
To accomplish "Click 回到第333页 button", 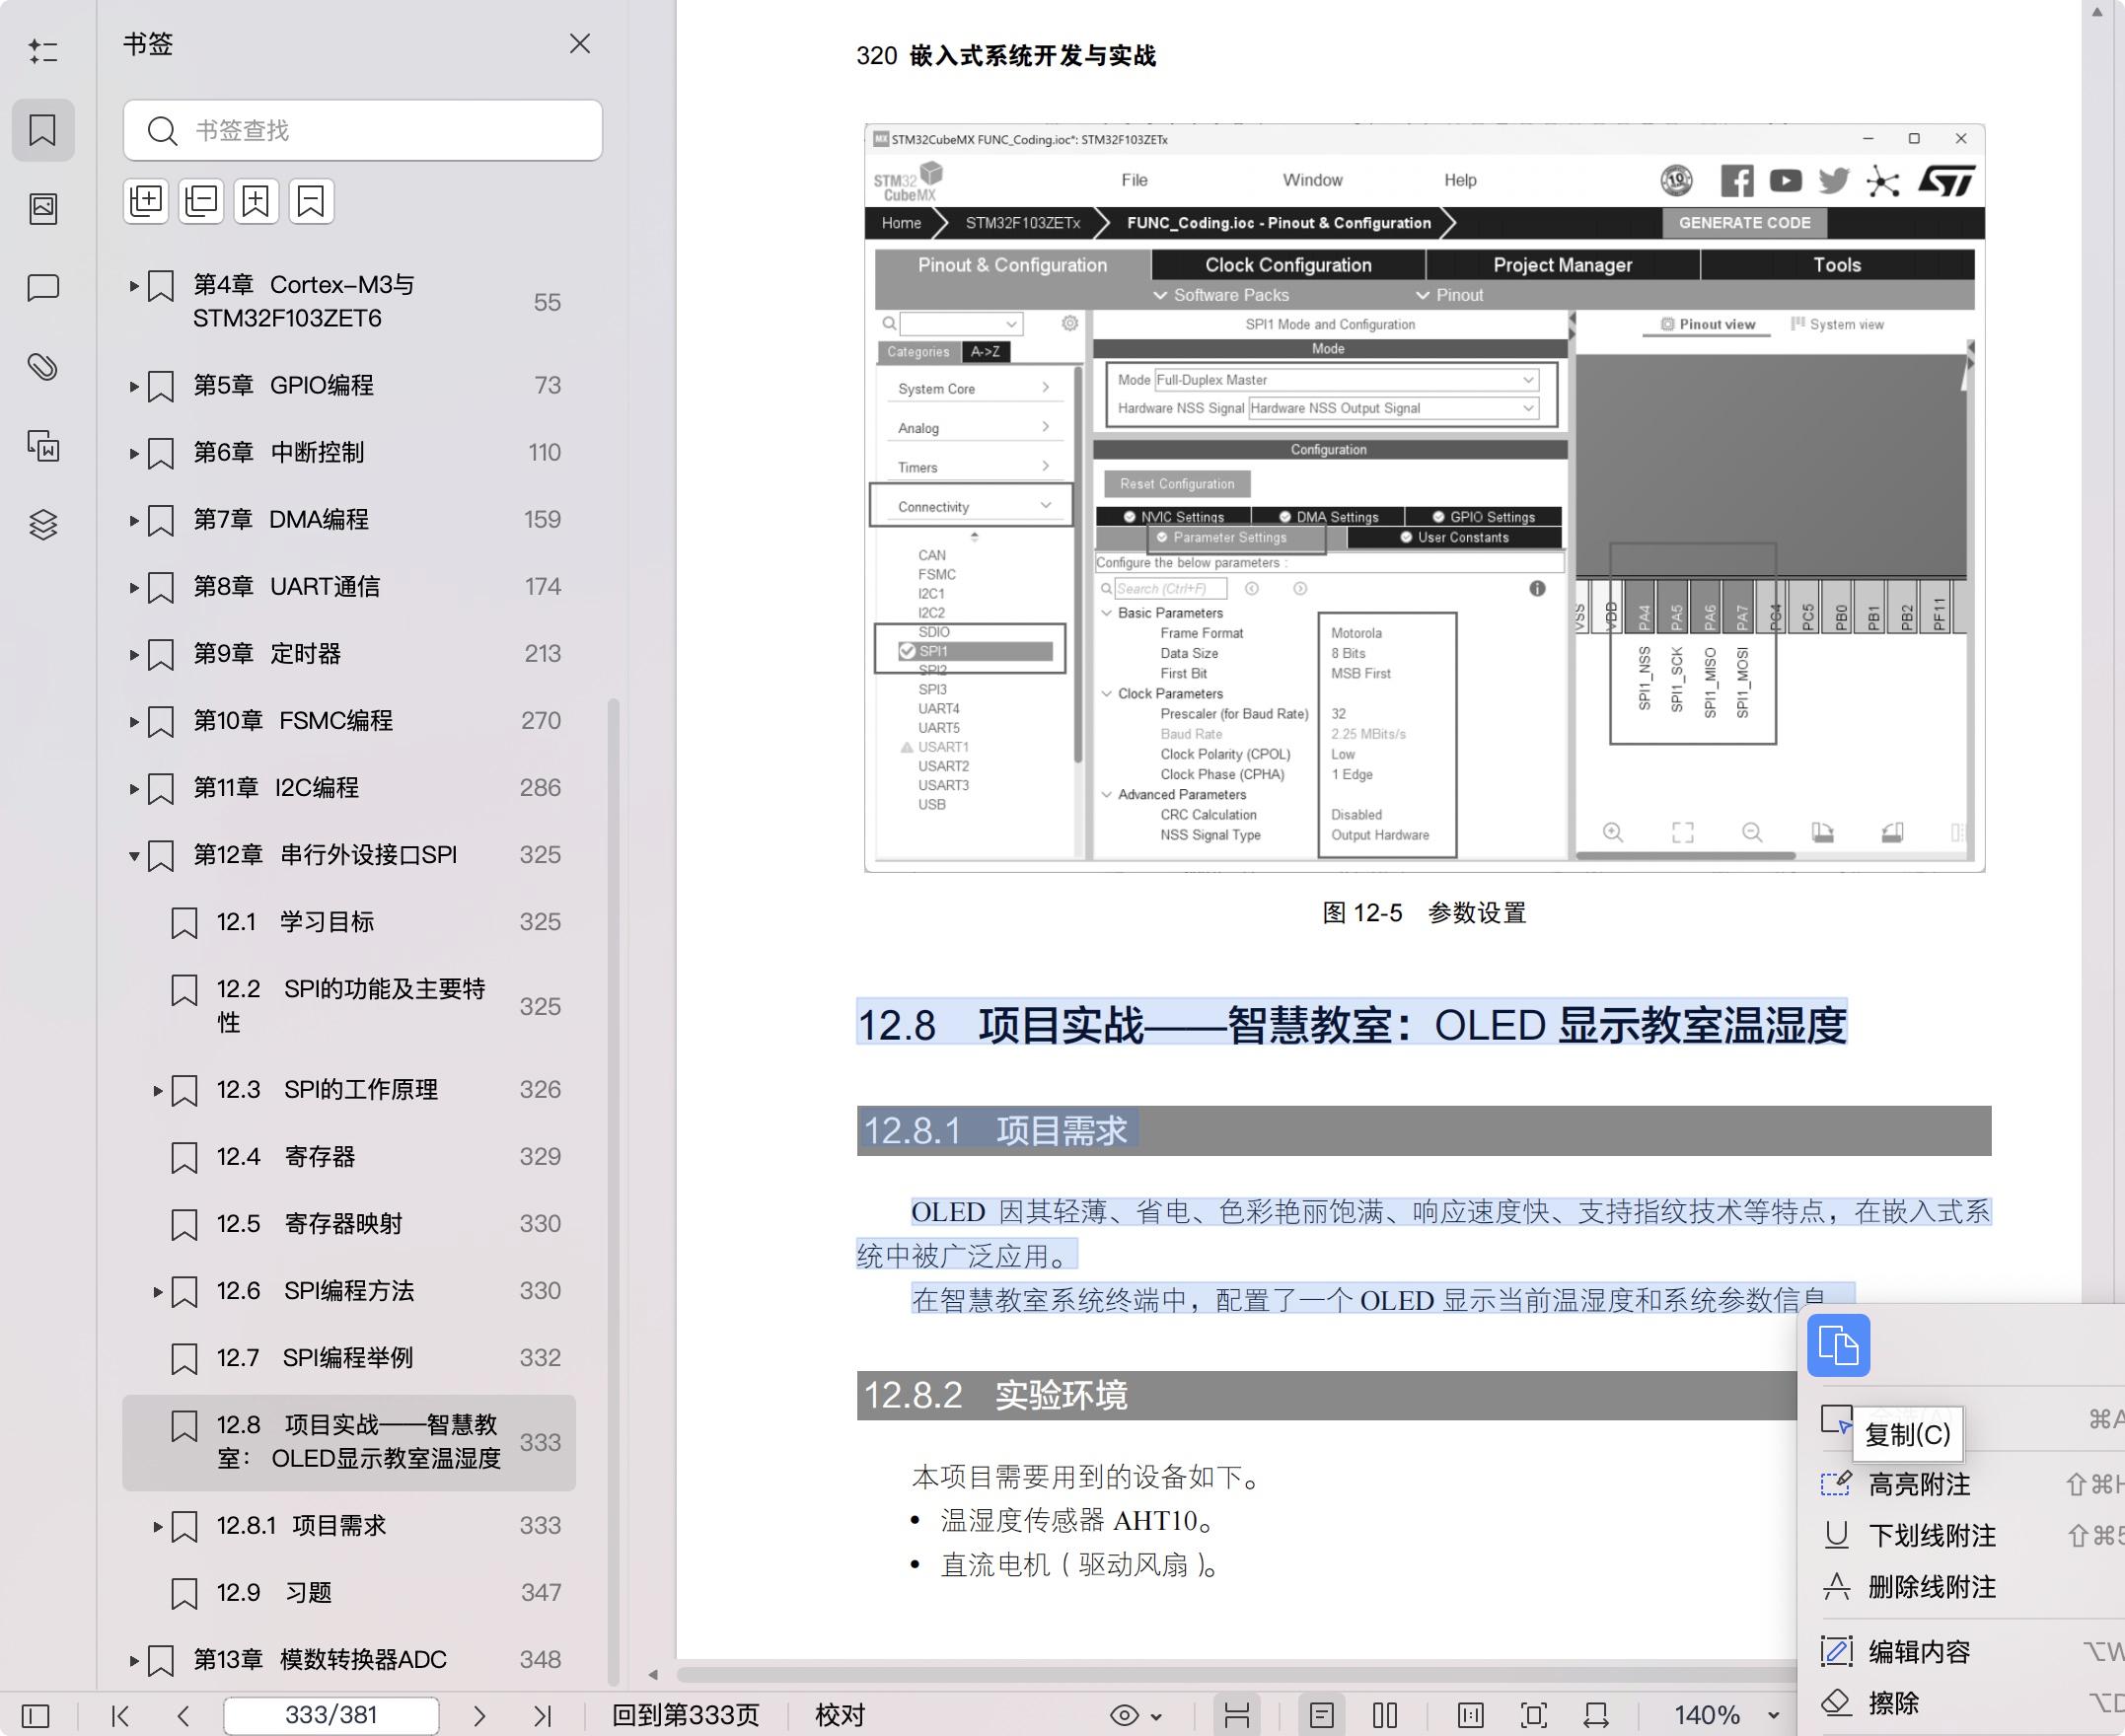I will pyautogui.click(x=686, y=1715).
